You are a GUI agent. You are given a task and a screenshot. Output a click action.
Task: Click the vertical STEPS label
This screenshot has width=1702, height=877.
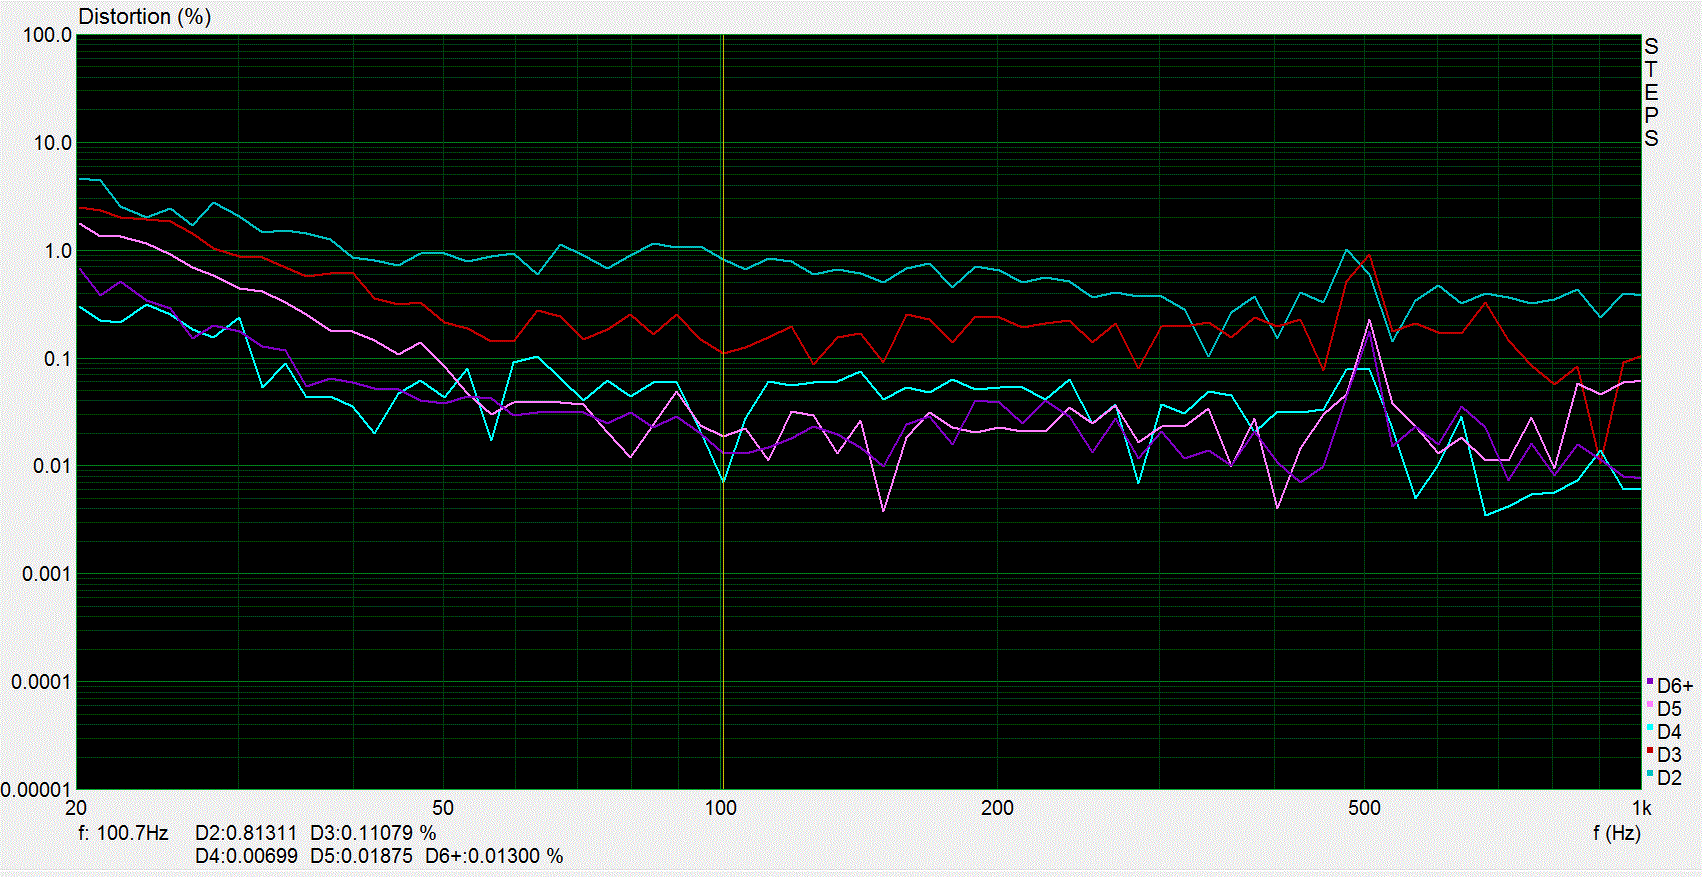pyautogui.click(x=1651, y=92)
